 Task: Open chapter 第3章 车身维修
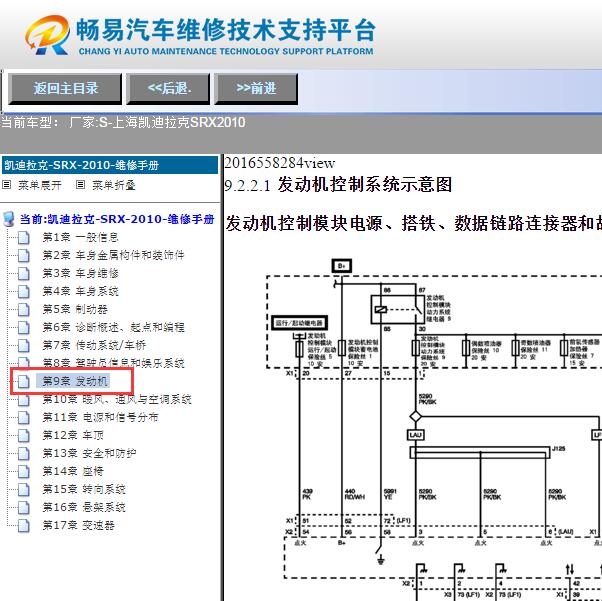pos(80,273)
